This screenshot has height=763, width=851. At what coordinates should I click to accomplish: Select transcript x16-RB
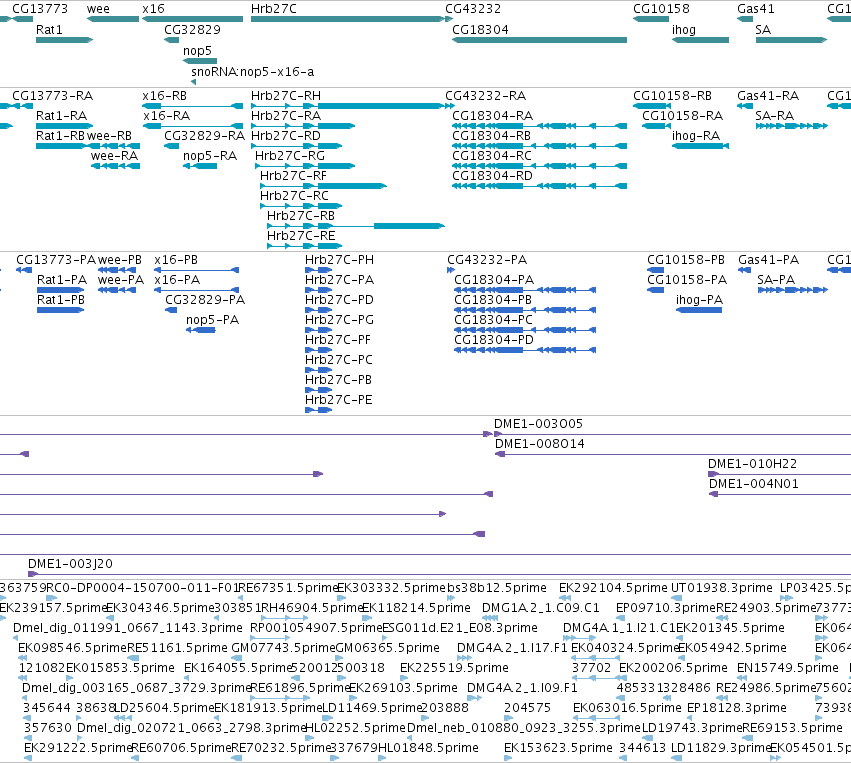coord(164,96)
